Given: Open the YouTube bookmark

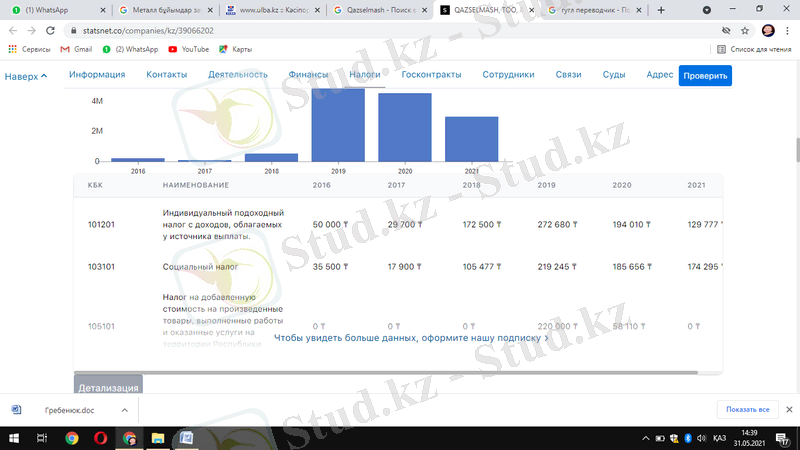Looking at the screenshot, I should click(188, 49).
